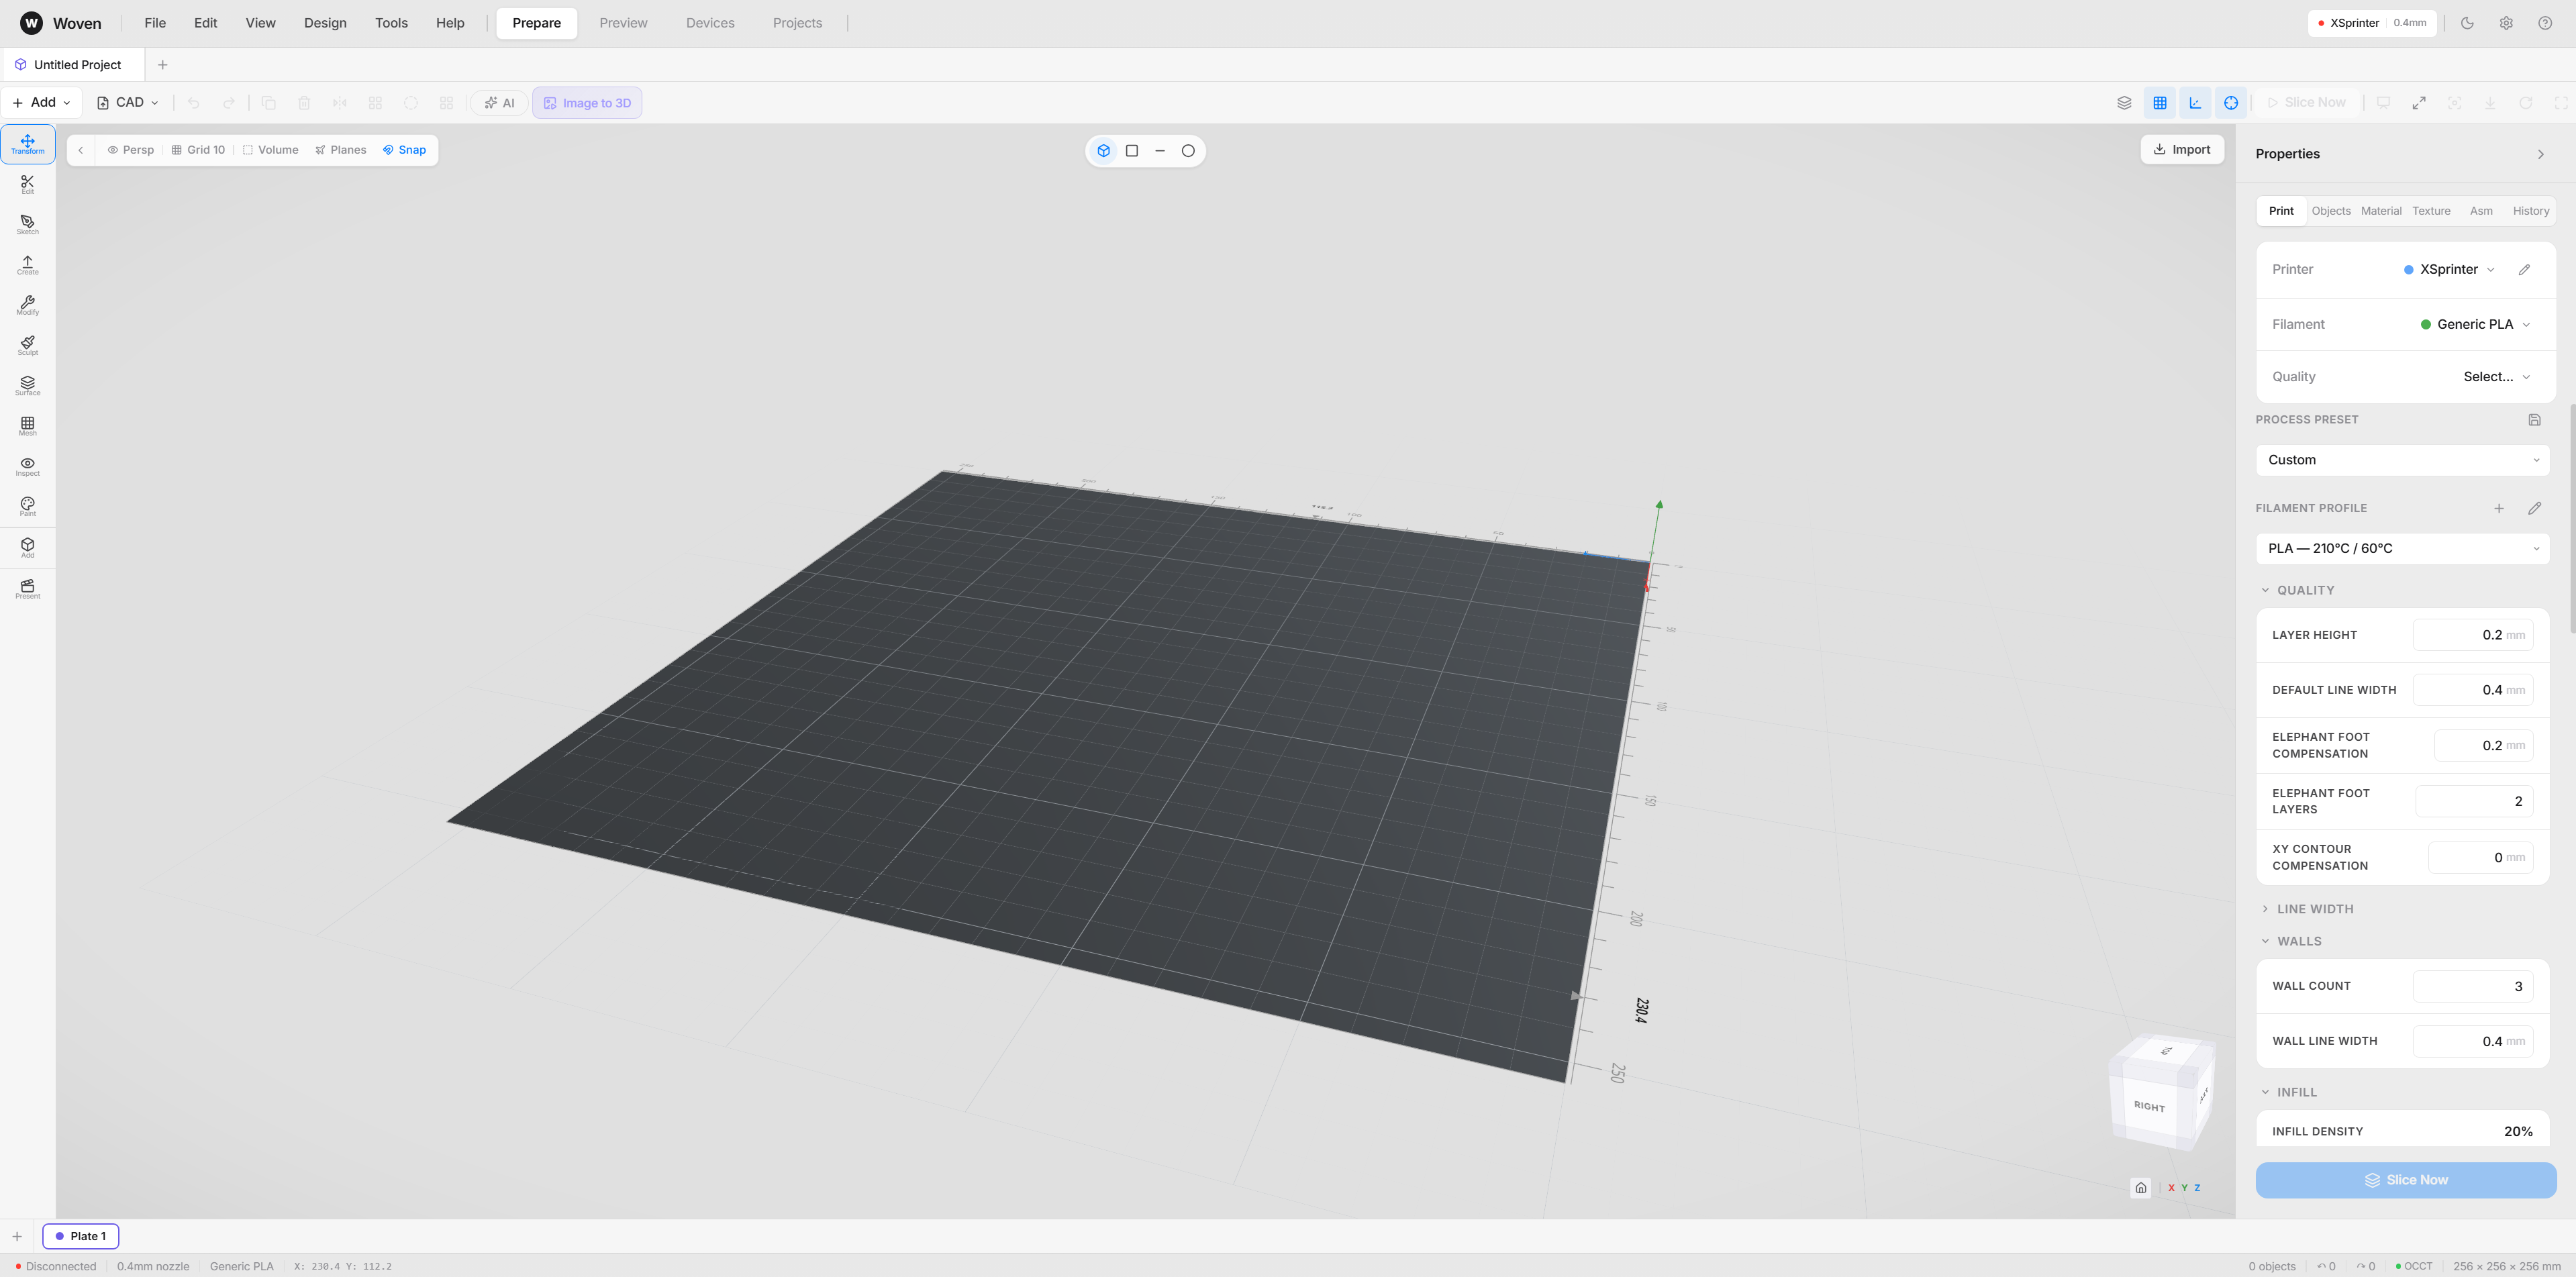2576x1277 pixels.
Task: Toggle the Volume display option
Action: 270,149
